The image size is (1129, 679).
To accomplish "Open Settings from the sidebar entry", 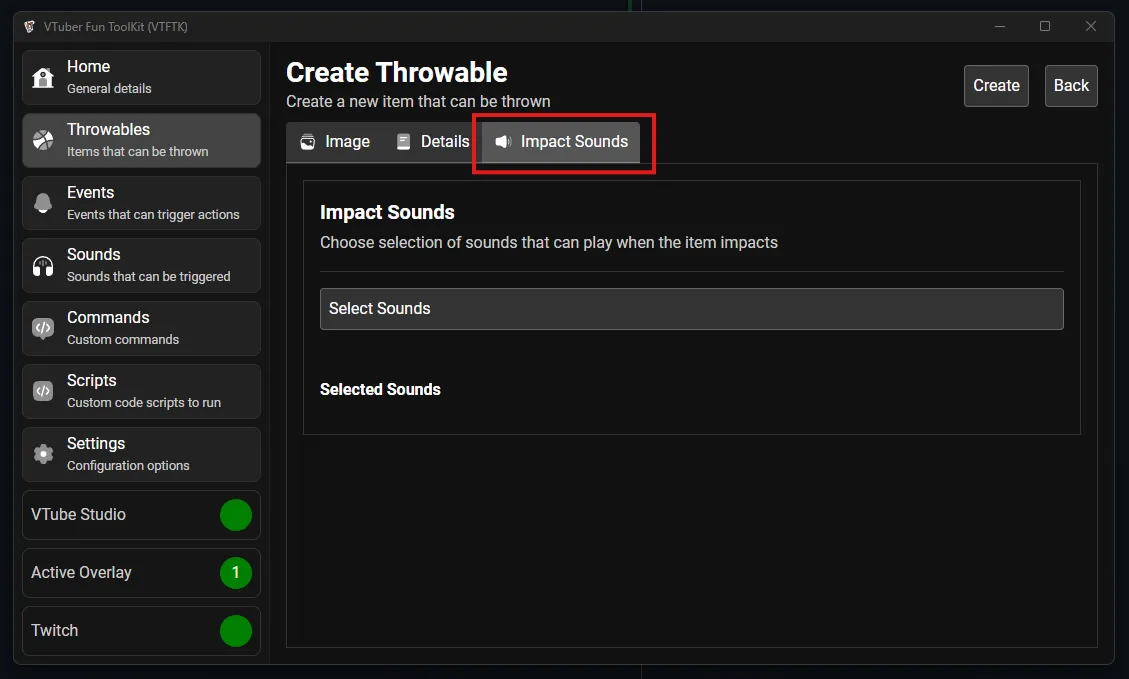I will coord(140,454).
